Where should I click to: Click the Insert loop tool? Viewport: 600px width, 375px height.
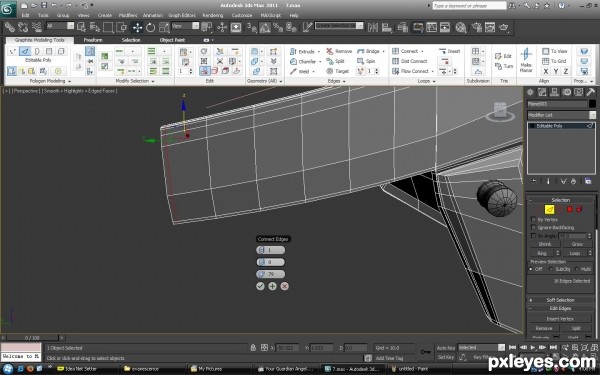coord(449,51)
